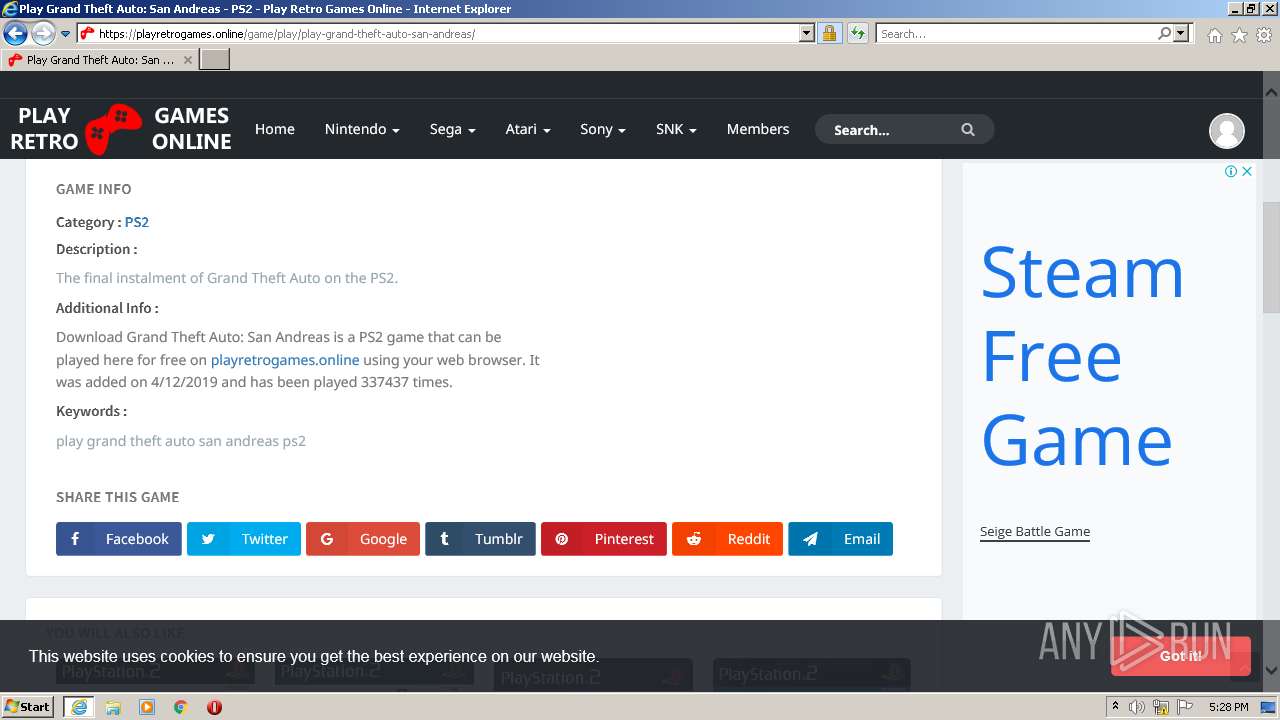This screenshot has height=720, width=1280.
Task: Show hidden system tray icons
Action: tap(1115, 707)
